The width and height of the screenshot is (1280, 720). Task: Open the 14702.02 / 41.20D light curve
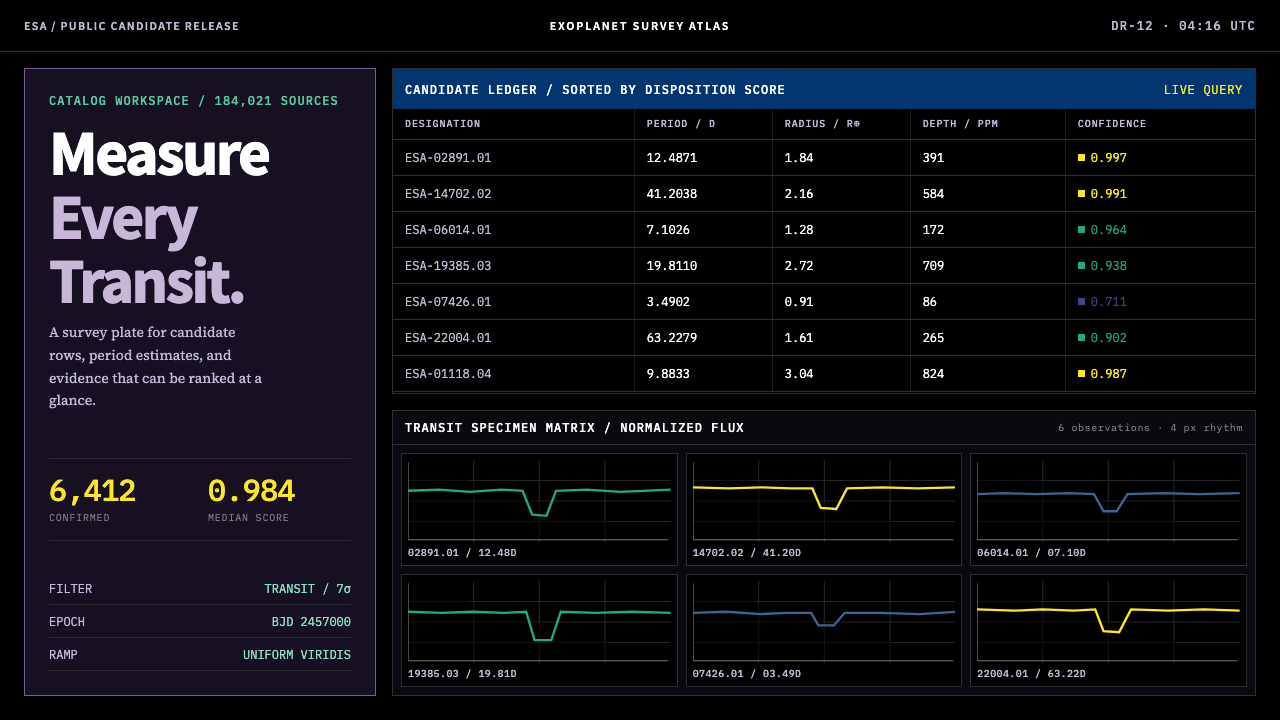824,510
